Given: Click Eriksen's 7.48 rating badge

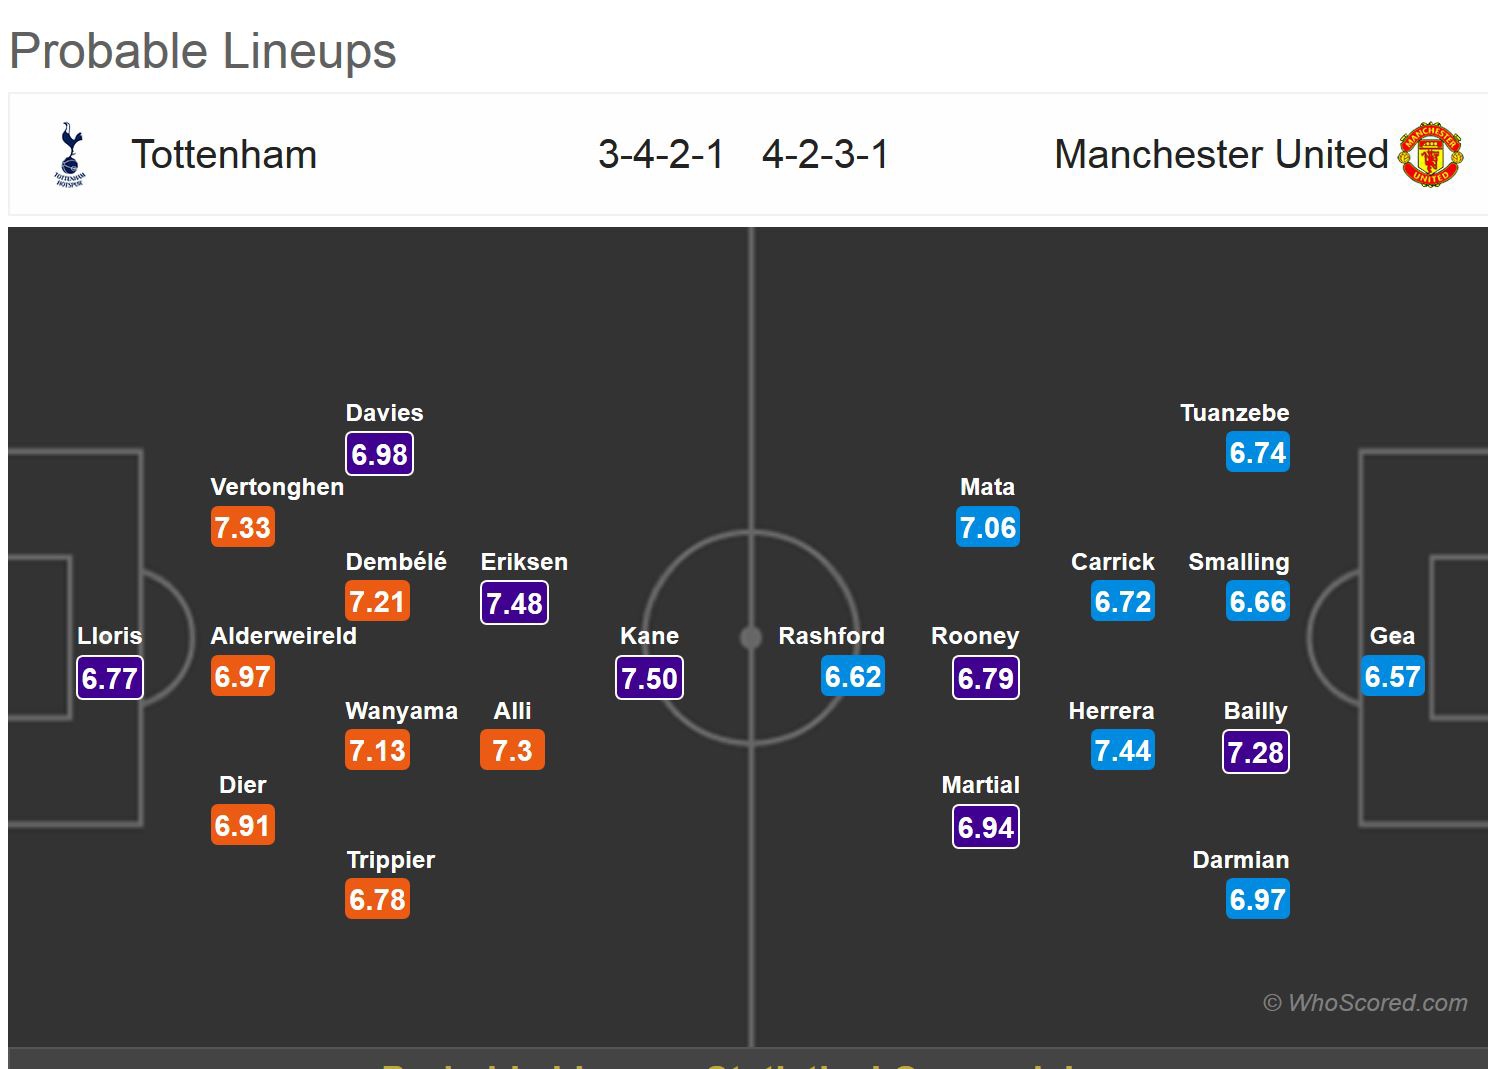Looking at the screenshot, I should (x=514, y=603).
